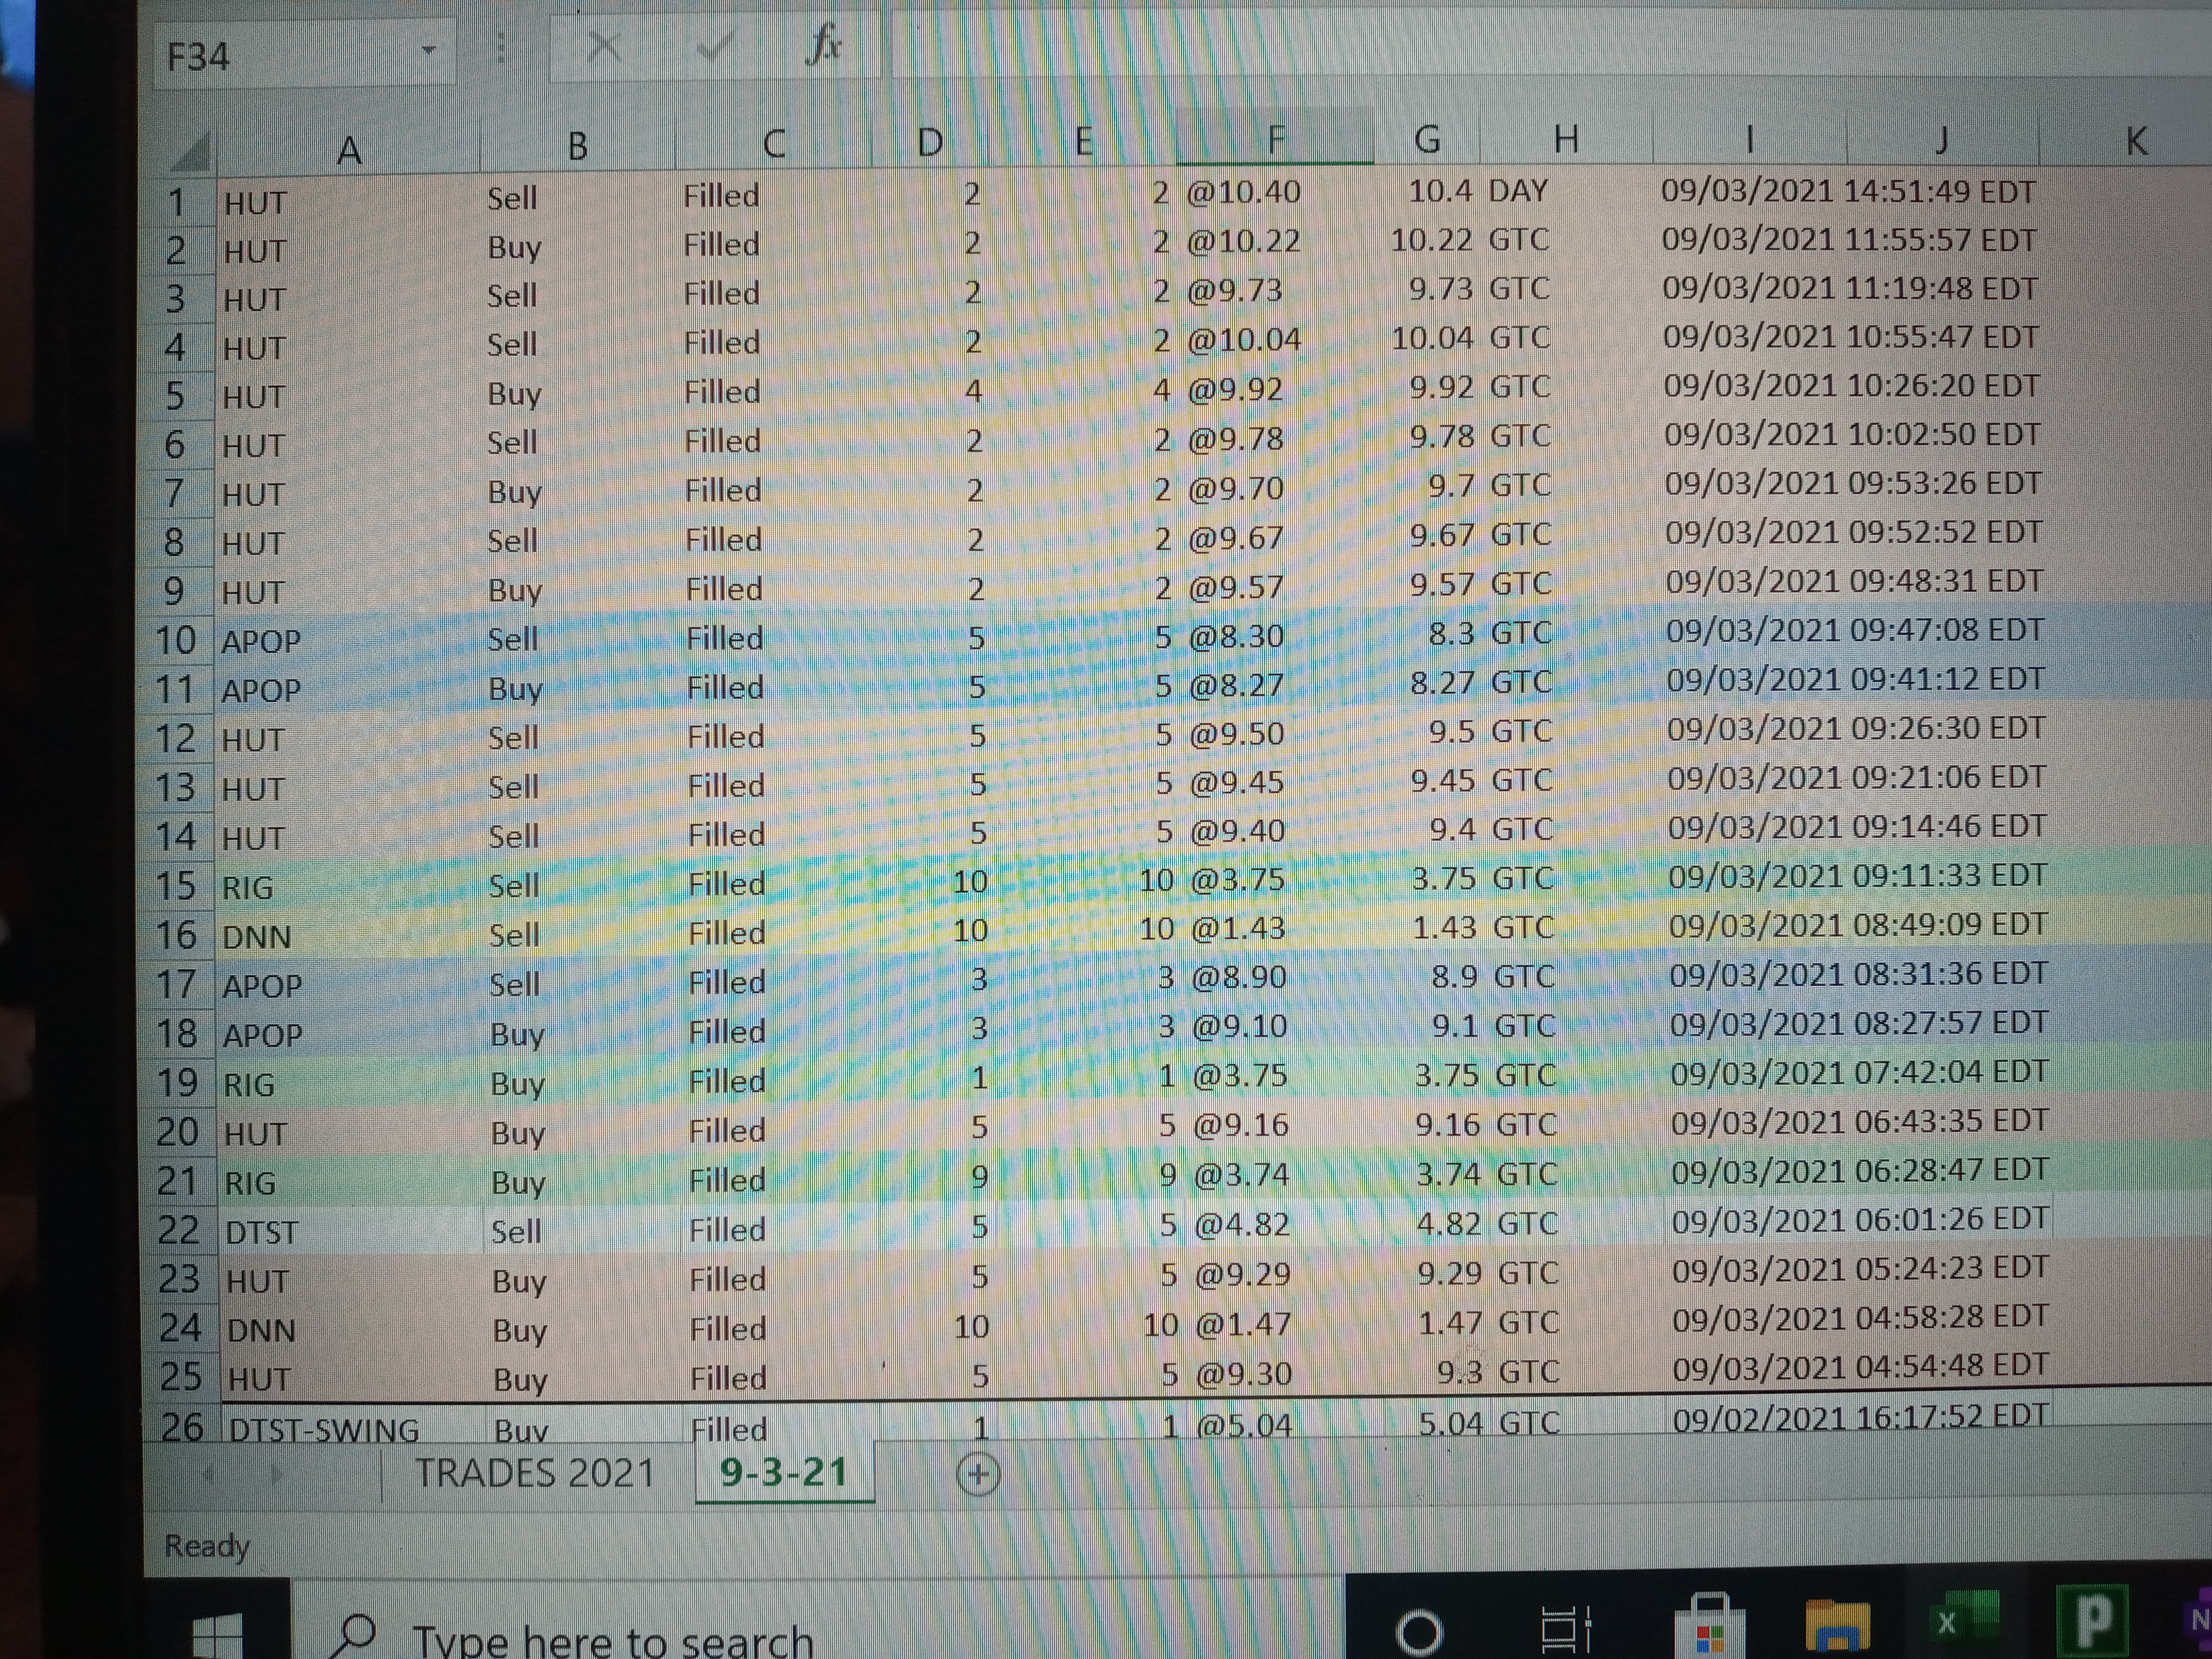Click the Cancel X formula bar icon

pyautogui.click(x=604, y=47)
